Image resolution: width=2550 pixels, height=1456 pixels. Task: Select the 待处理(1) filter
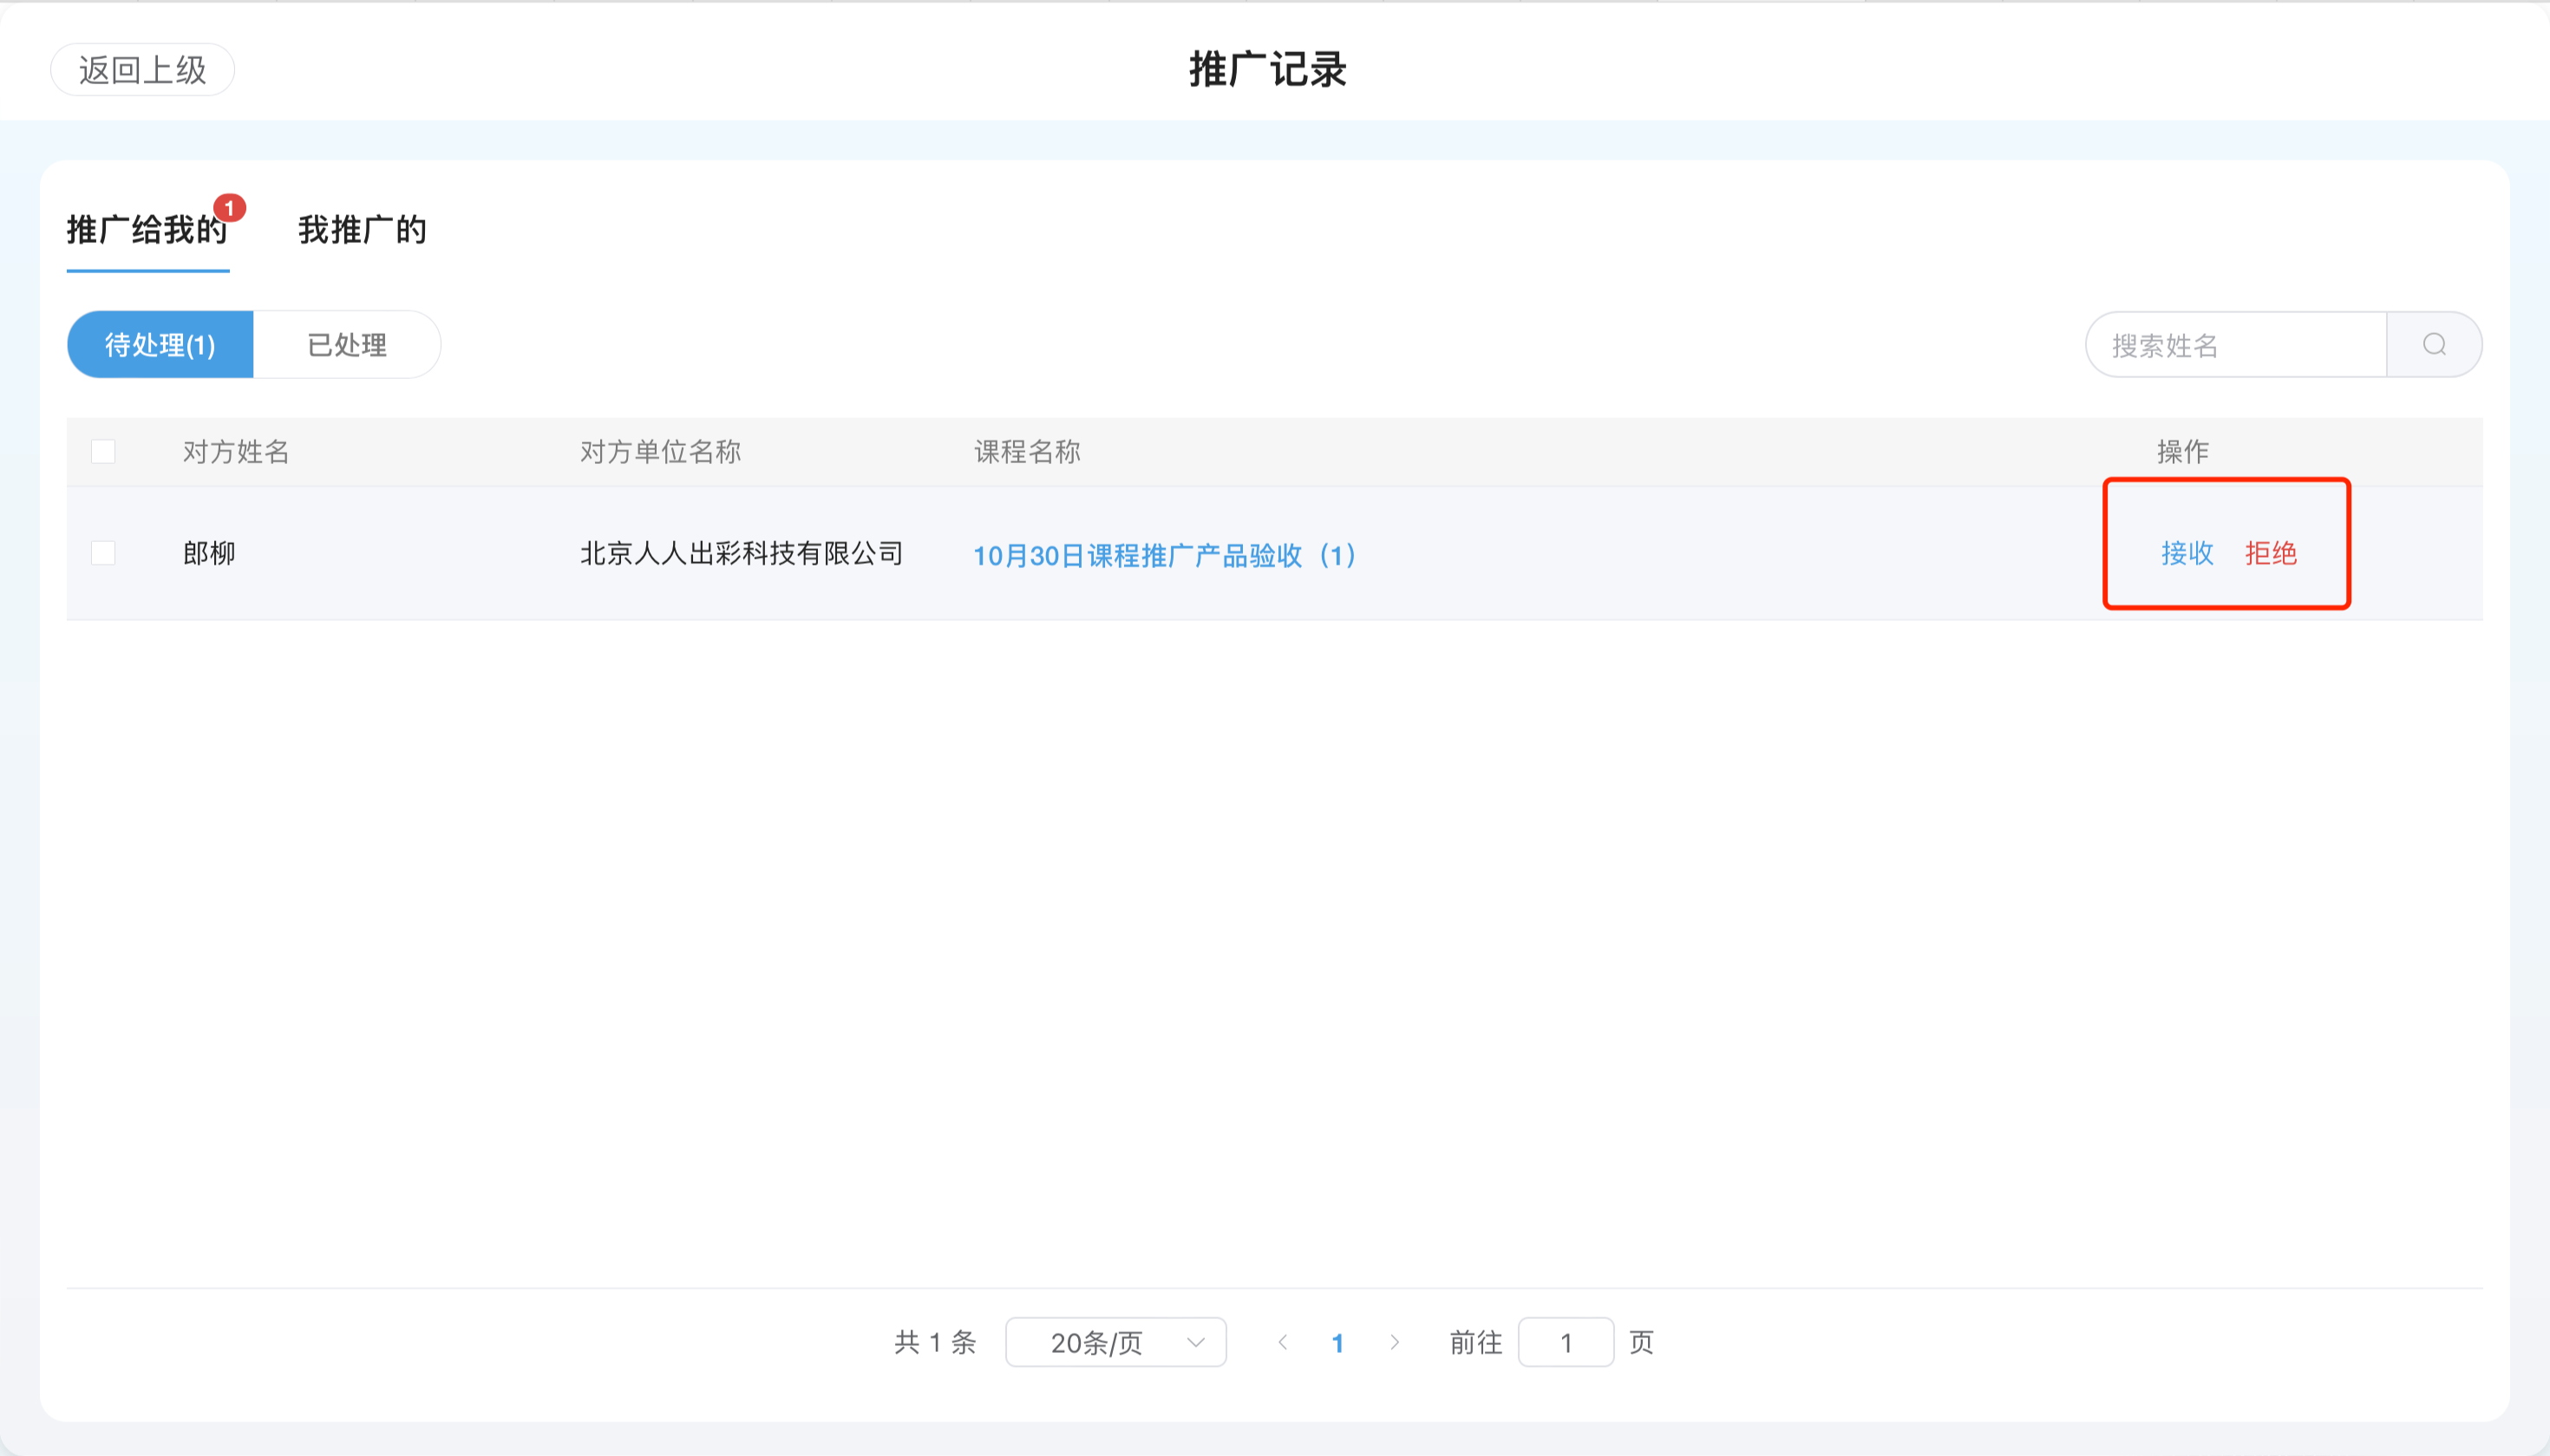point(159,344)
